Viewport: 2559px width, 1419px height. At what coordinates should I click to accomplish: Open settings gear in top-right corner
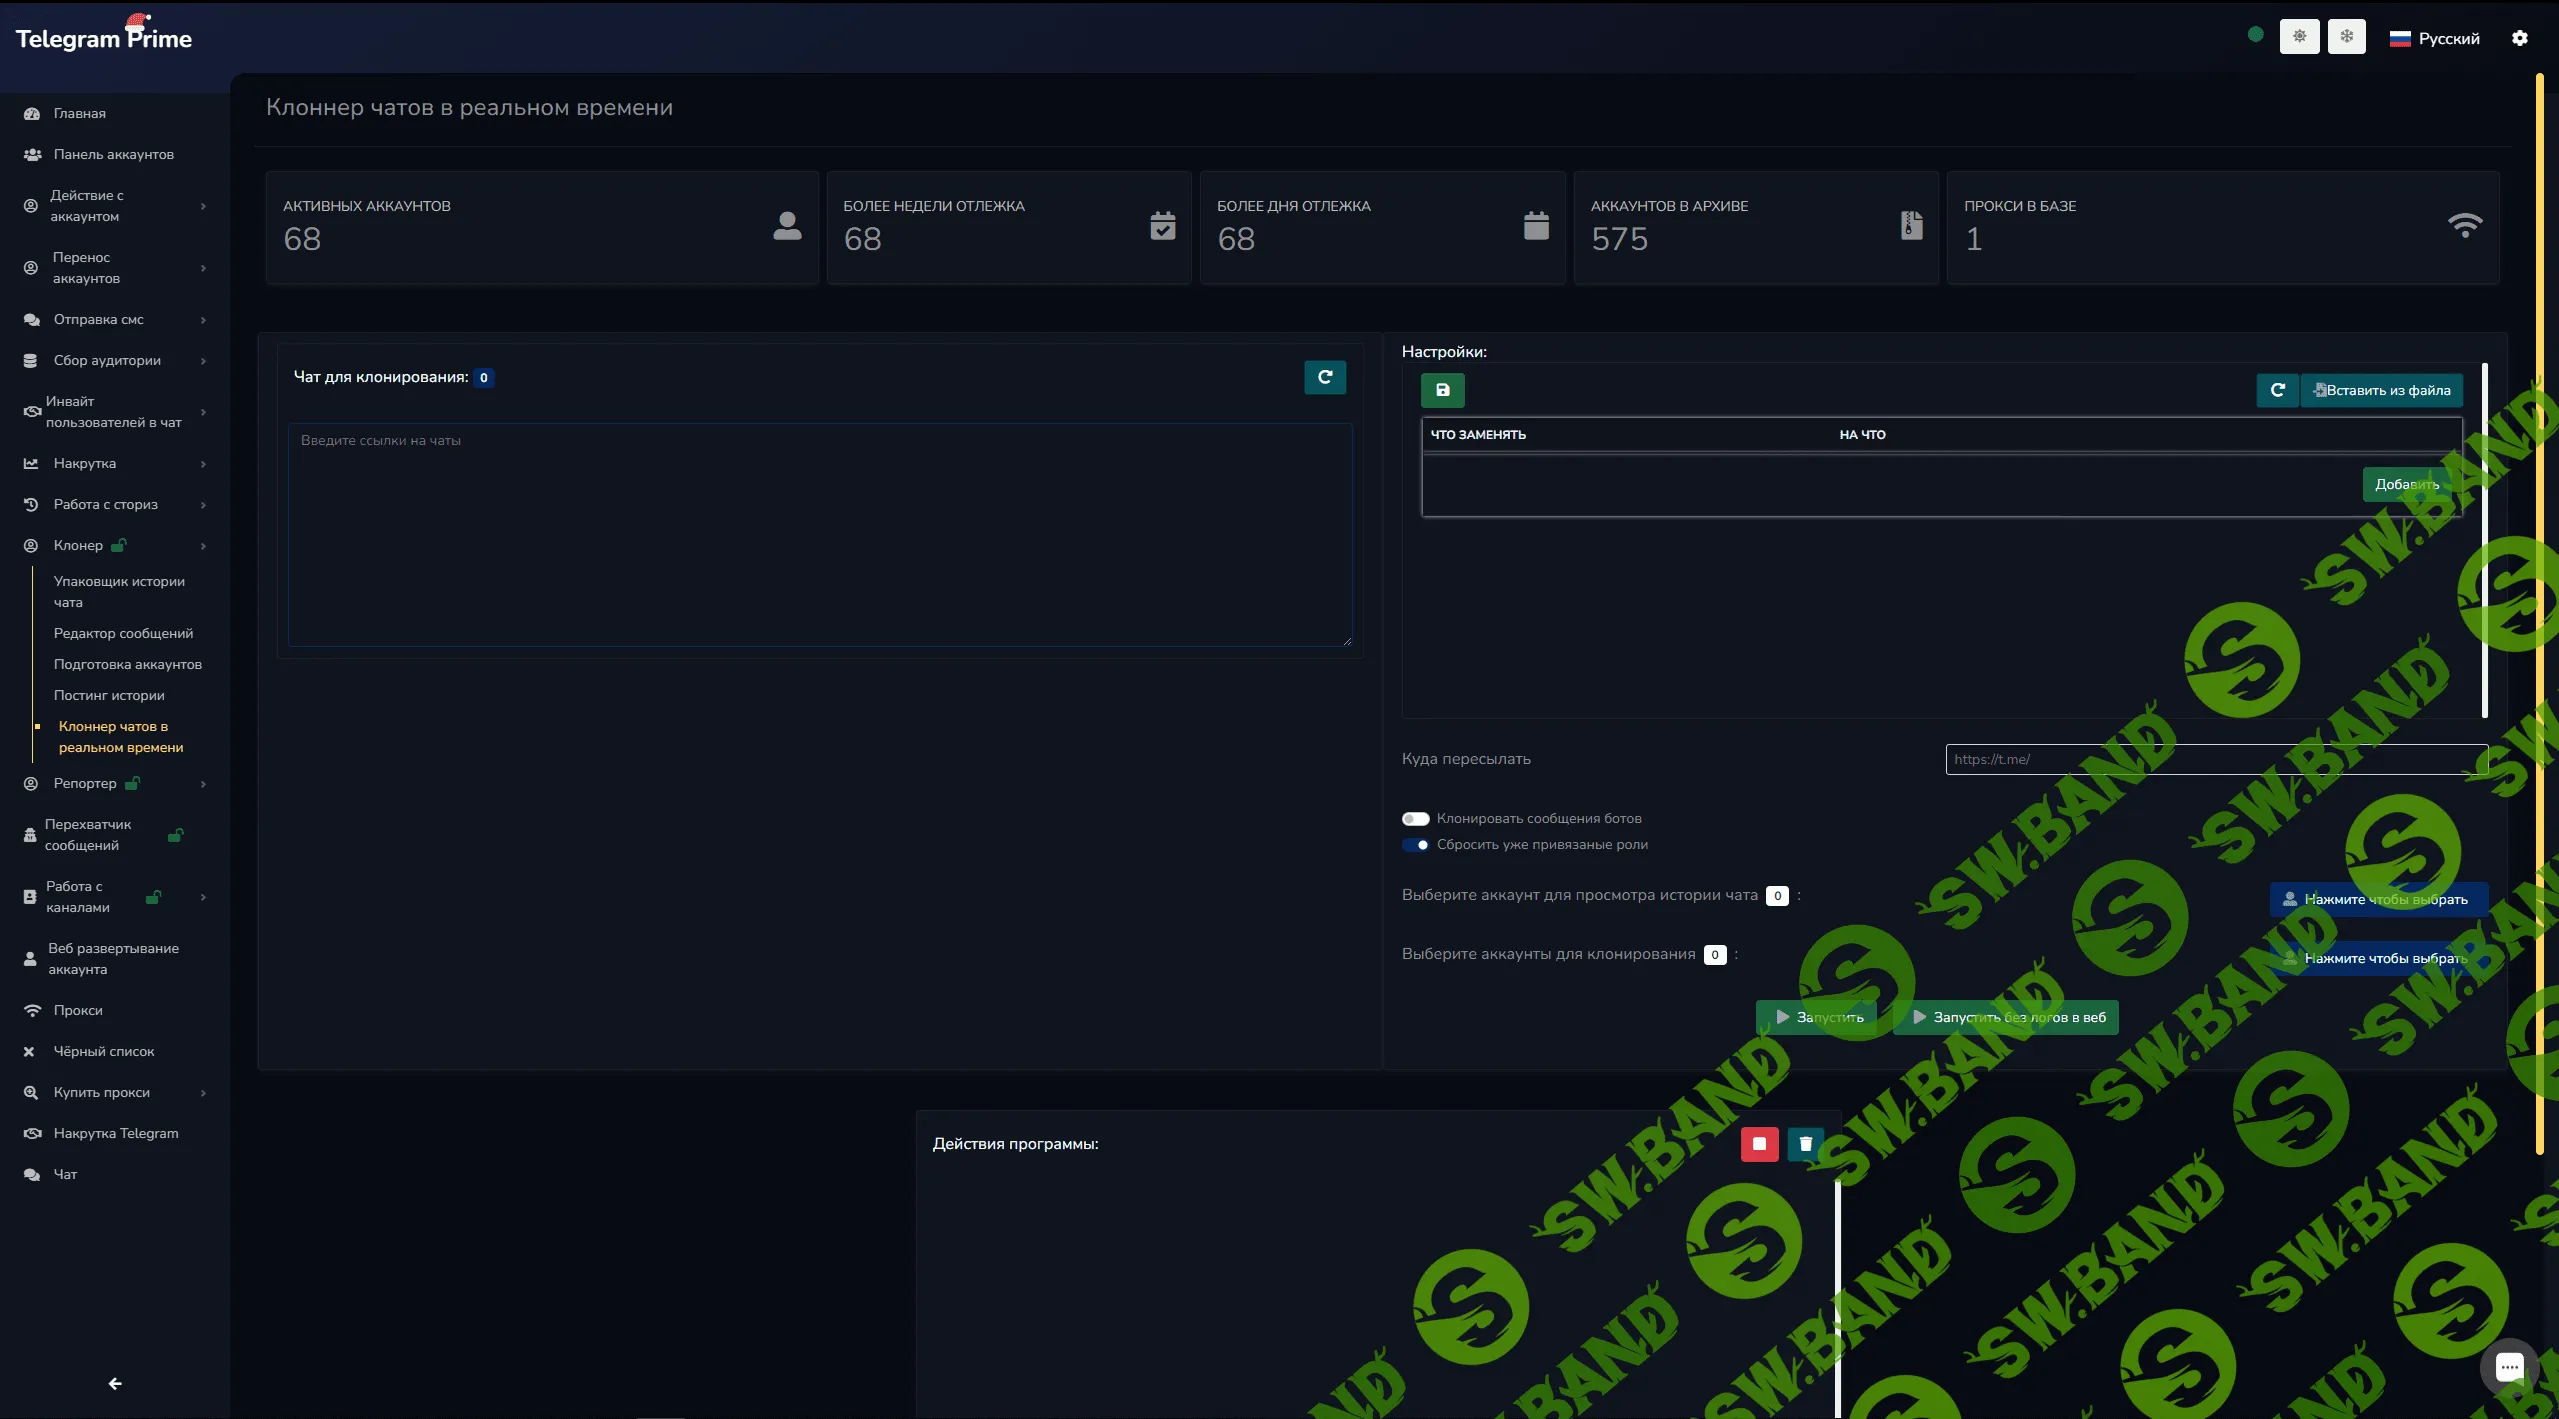pyautogui.click(x=2519, y=38)
